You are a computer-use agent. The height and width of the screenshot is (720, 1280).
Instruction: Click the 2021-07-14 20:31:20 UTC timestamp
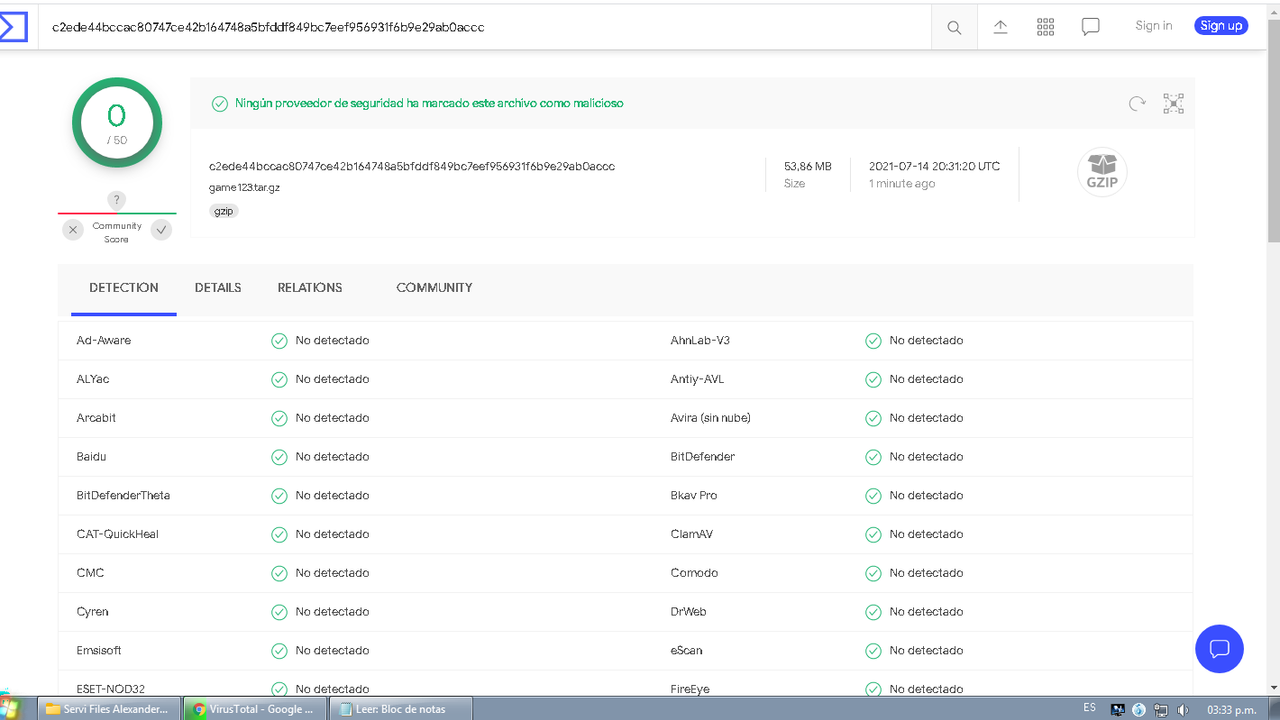(x=934, y=166)
